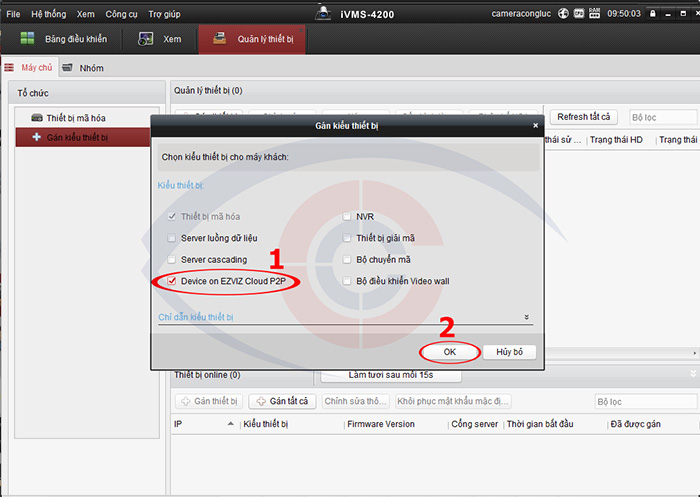The width and height of the screenshot is (700, 497).
Task: Enable the Server cascading checkbox
Action: pos(171,259)
